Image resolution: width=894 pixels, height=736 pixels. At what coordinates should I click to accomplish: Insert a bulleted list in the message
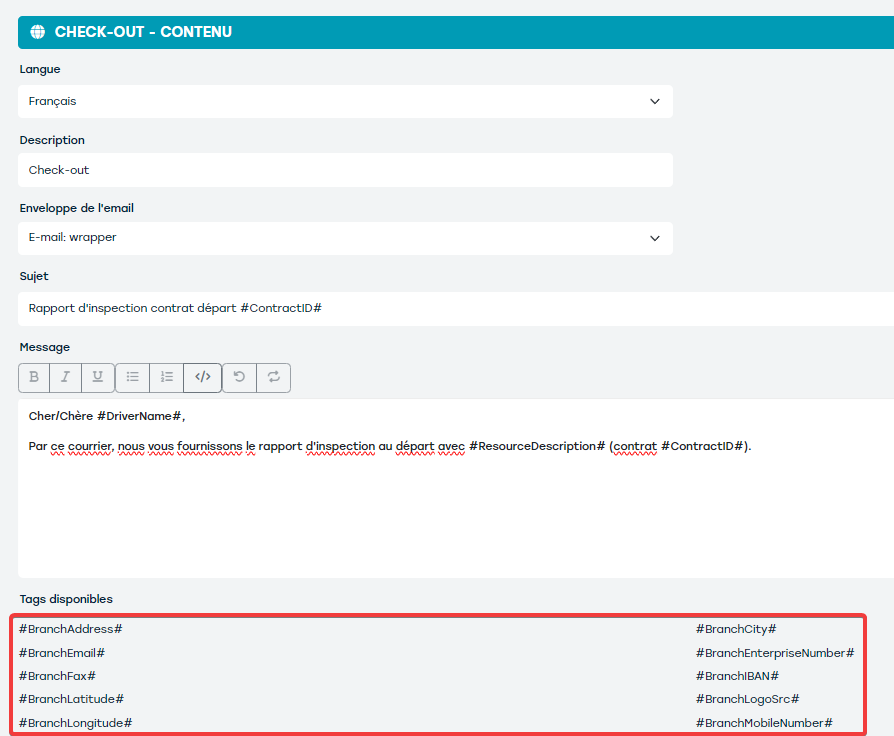coord(132,377)
